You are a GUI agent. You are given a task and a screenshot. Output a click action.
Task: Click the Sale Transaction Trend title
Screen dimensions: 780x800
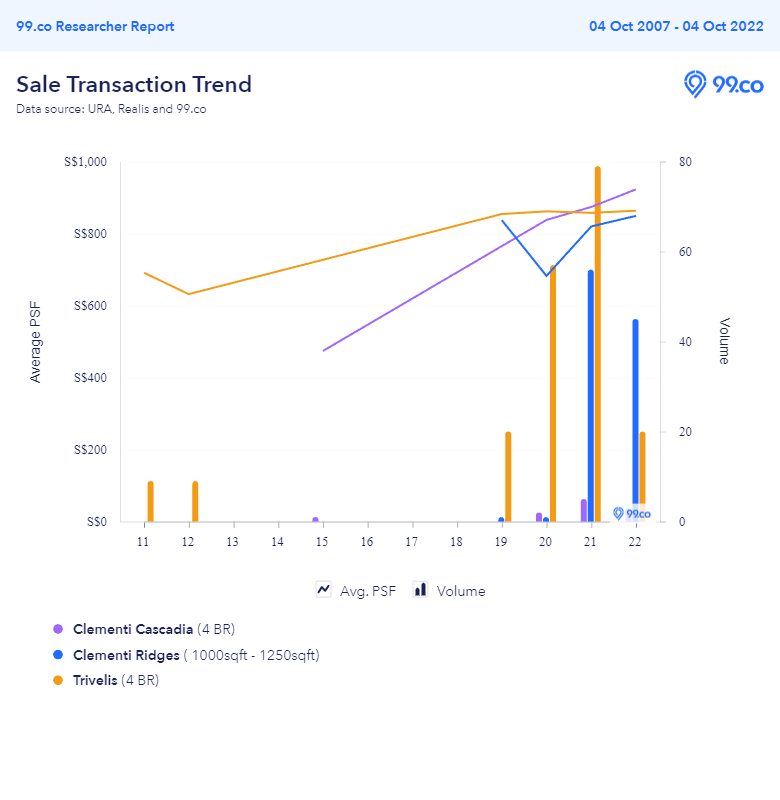134,85
